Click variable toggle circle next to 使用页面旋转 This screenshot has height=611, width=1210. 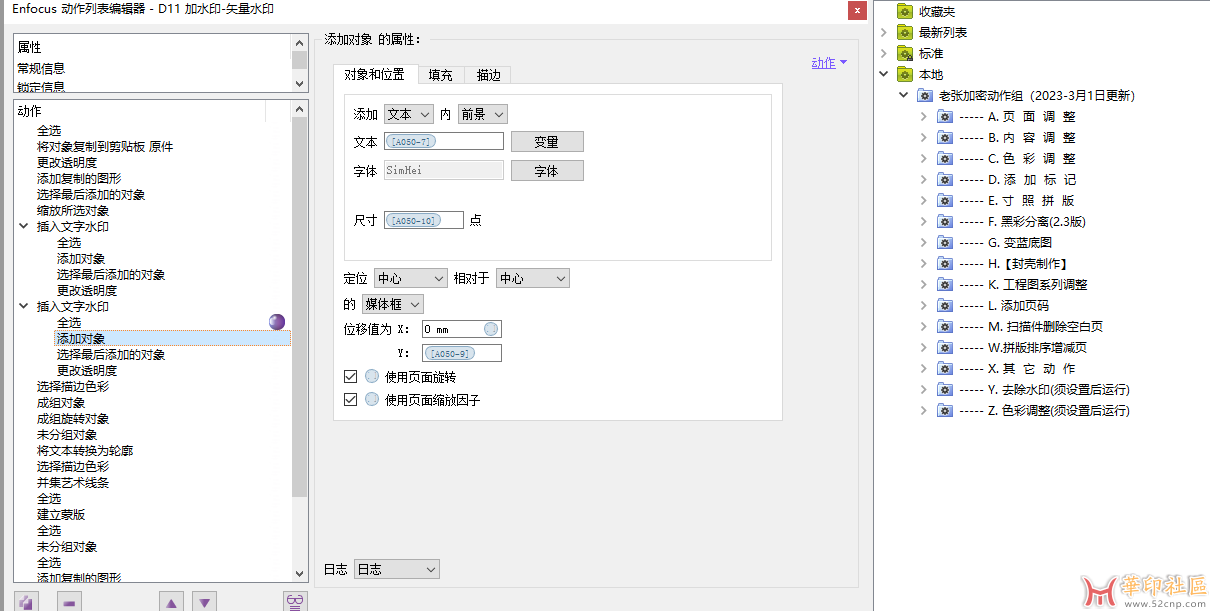point(371,377)
